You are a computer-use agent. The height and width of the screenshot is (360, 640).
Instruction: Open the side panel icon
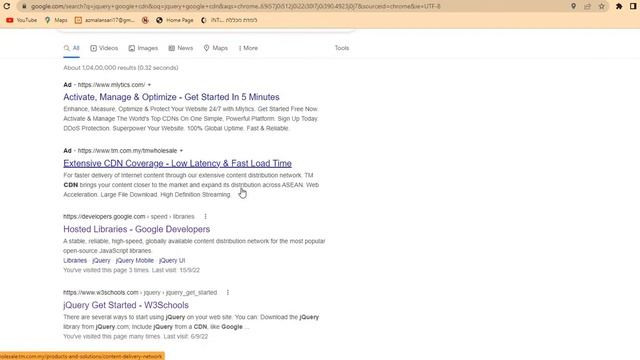(x=633, y=6)
